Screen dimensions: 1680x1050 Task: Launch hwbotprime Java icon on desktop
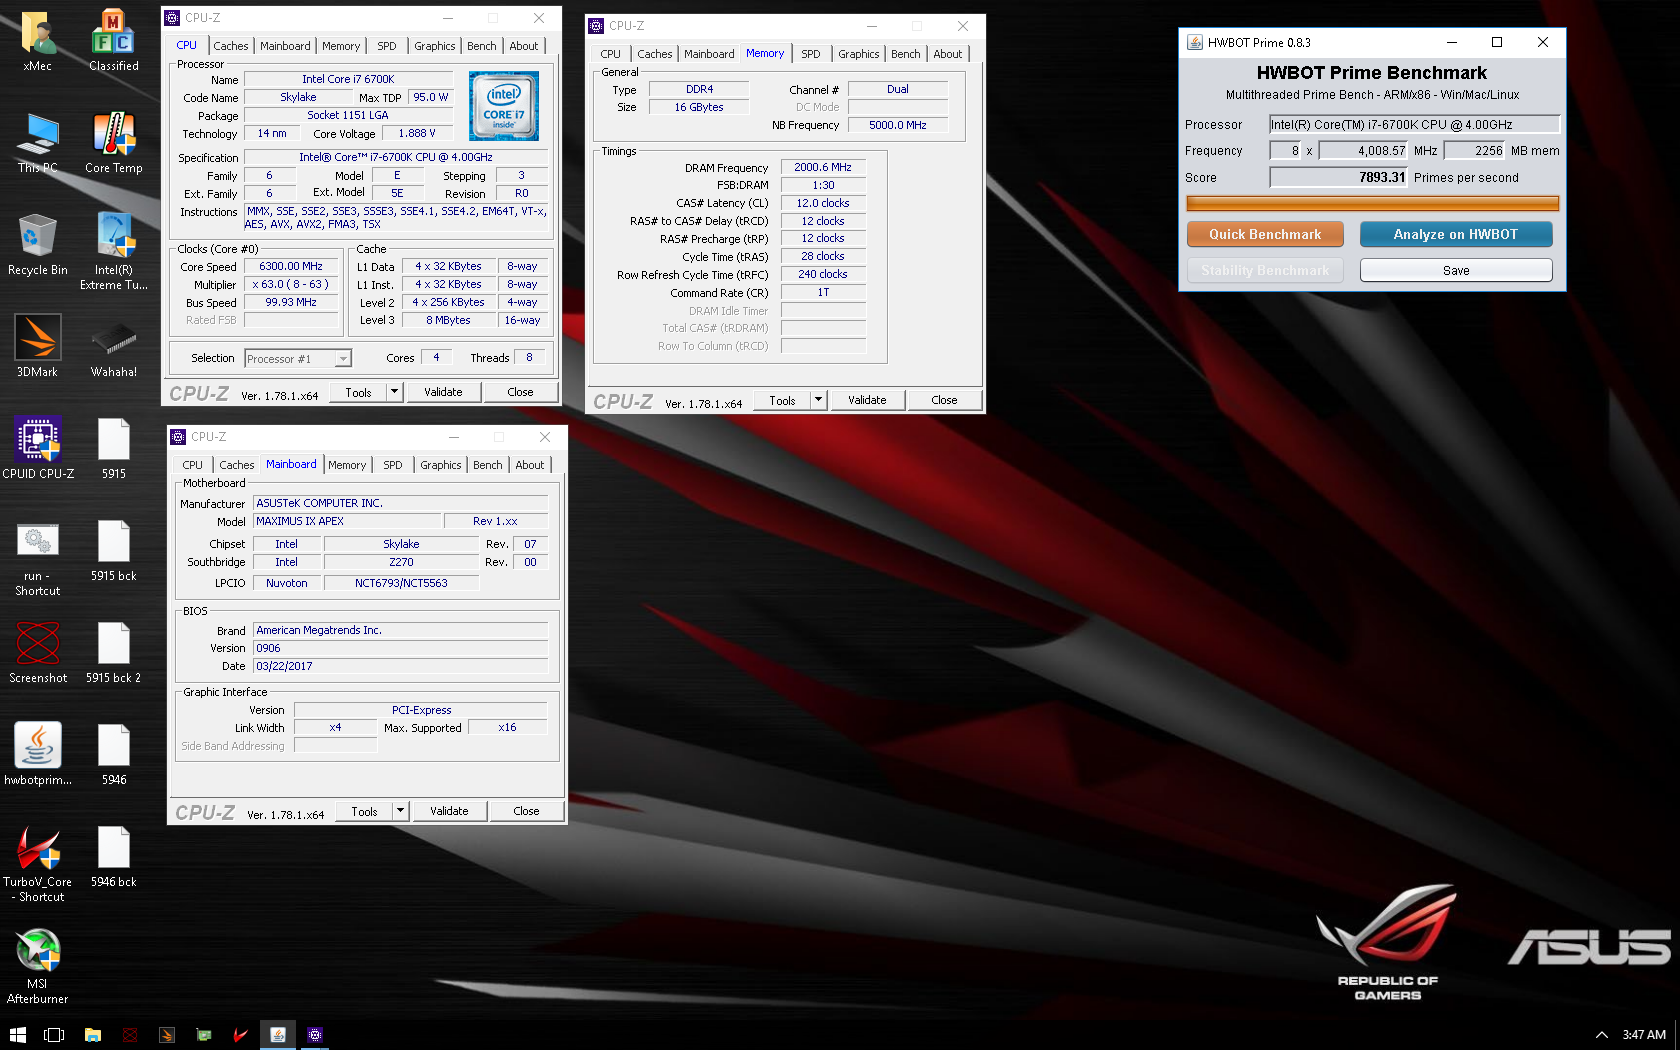(38, 755)
